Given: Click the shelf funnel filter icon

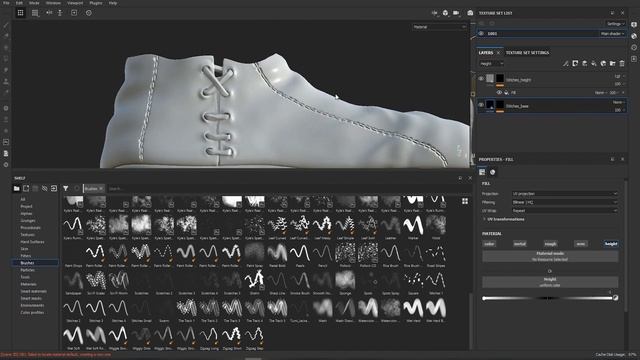Looking at the screenshot, I should [66, 189].
